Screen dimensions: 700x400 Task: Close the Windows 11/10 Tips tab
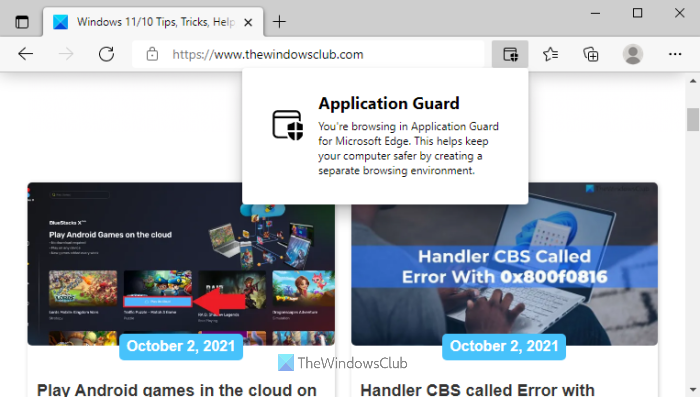248,22
